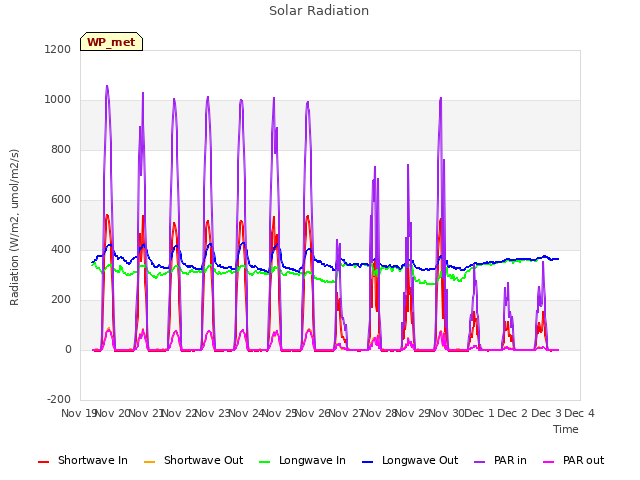This screenshot has height=480, width=640.
Task: Click the 800 y-axis tick label
Action: click(61, 149)
